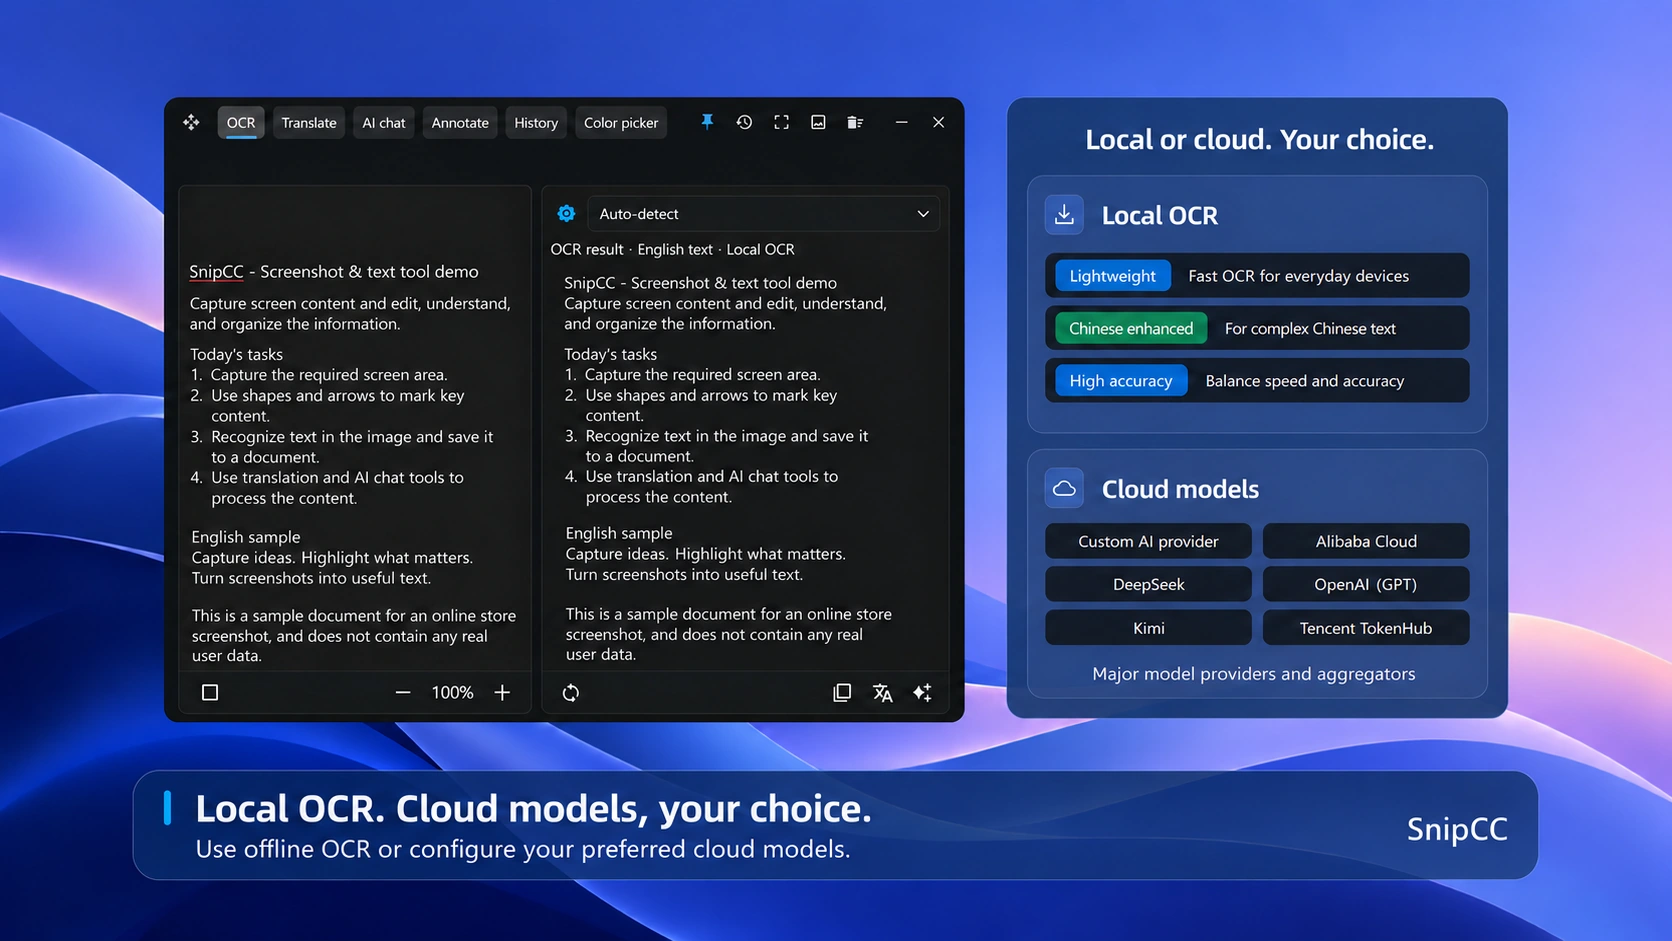
Task: Expand the Auto-detect language dropdown
Action: pyautogui.click(x=763, y=214)
